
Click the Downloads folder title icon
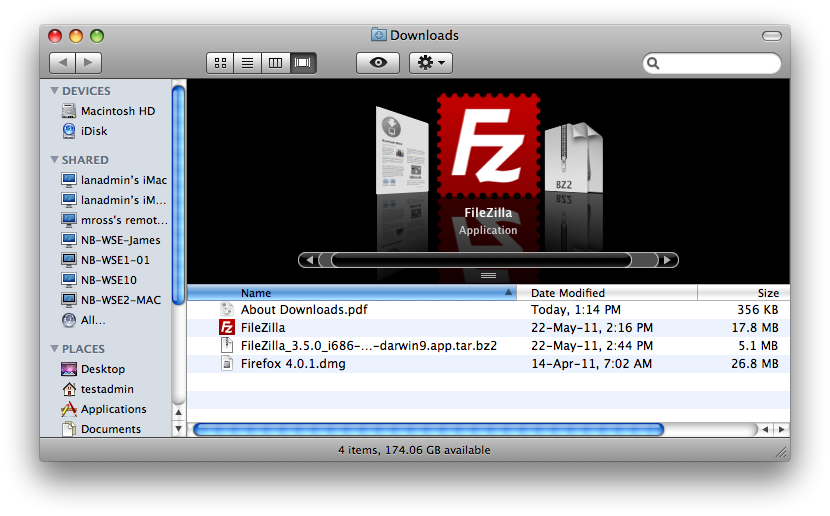click(378, 35)
